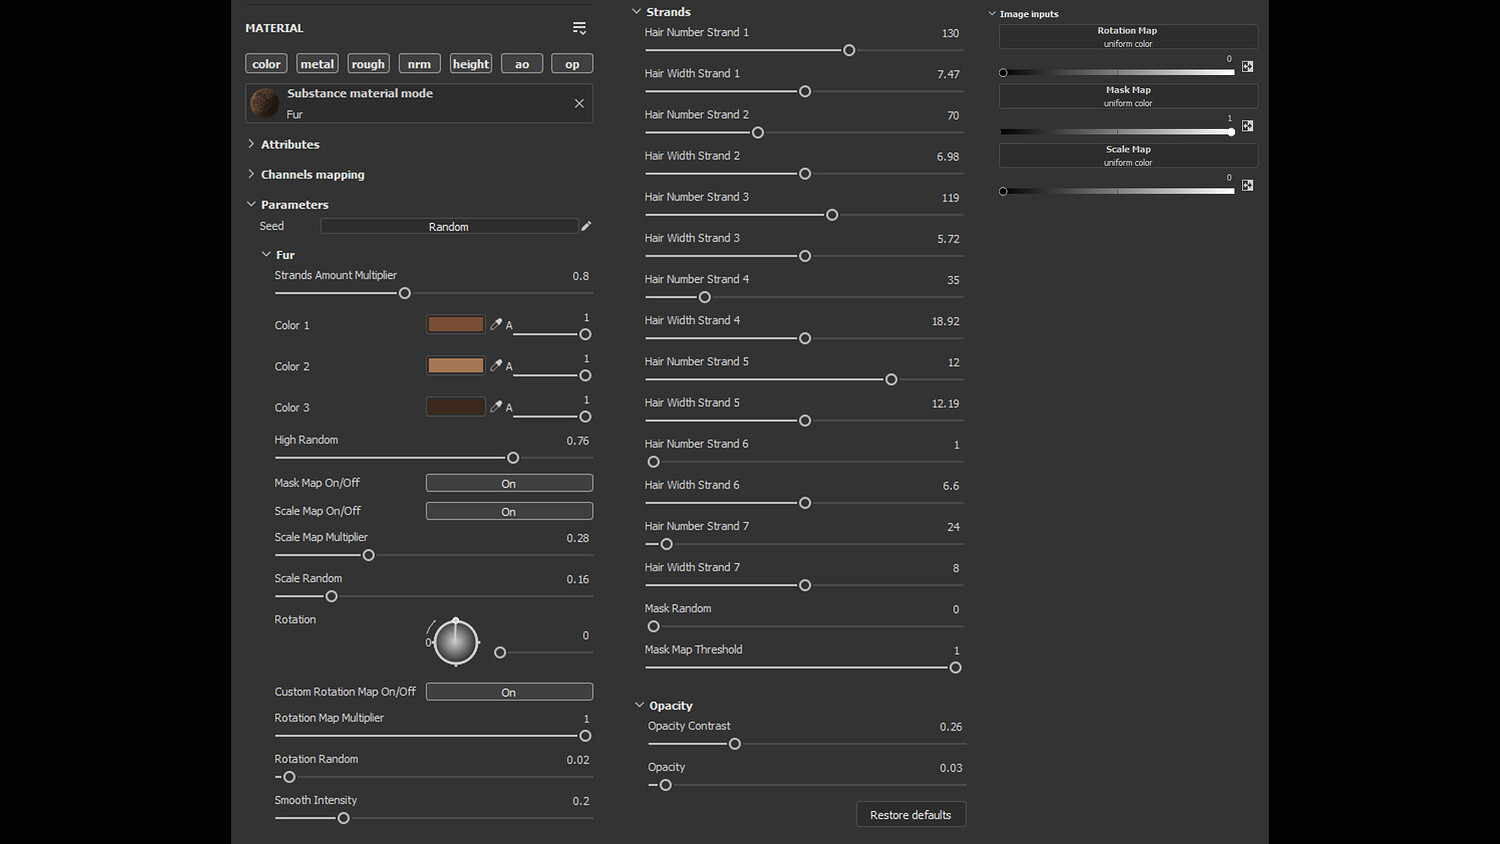Open the Color 1 swatch
Image resolution: width=1500 pixels, height=844 pixels.
[456, 324]
